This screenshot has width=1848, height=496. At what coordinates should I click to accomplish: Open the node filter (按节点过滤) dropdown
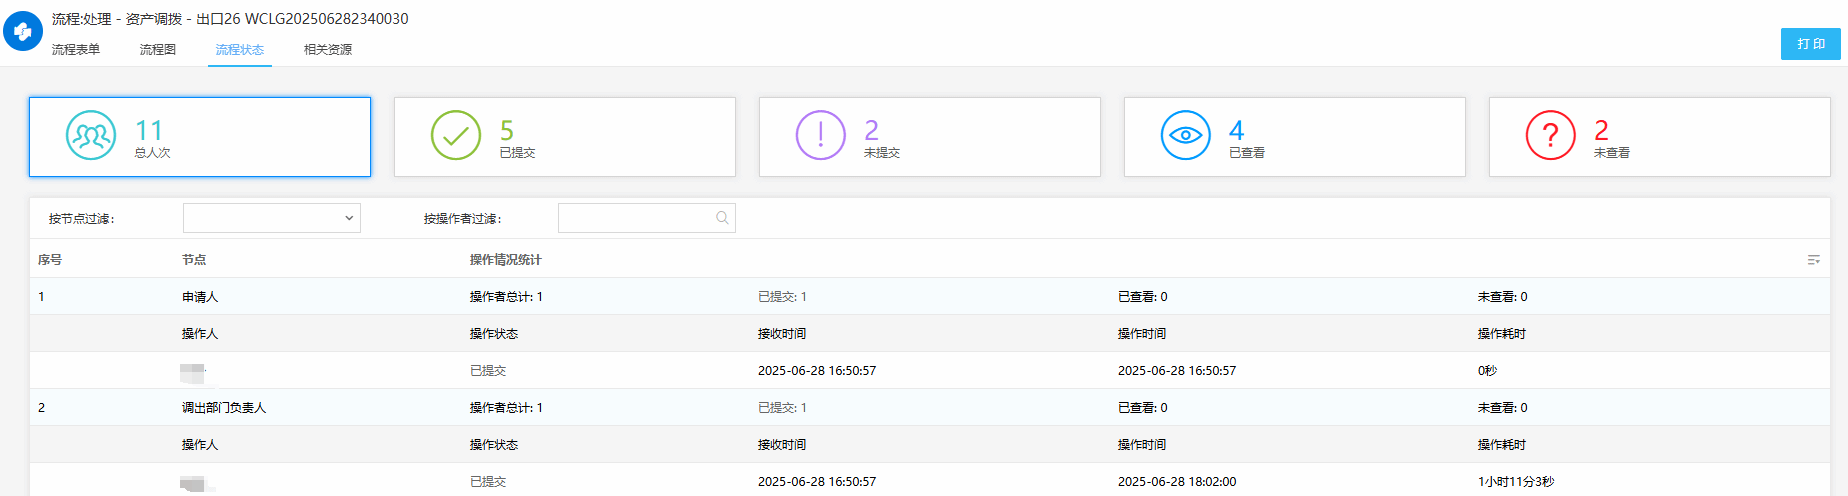tap(264, 218)
